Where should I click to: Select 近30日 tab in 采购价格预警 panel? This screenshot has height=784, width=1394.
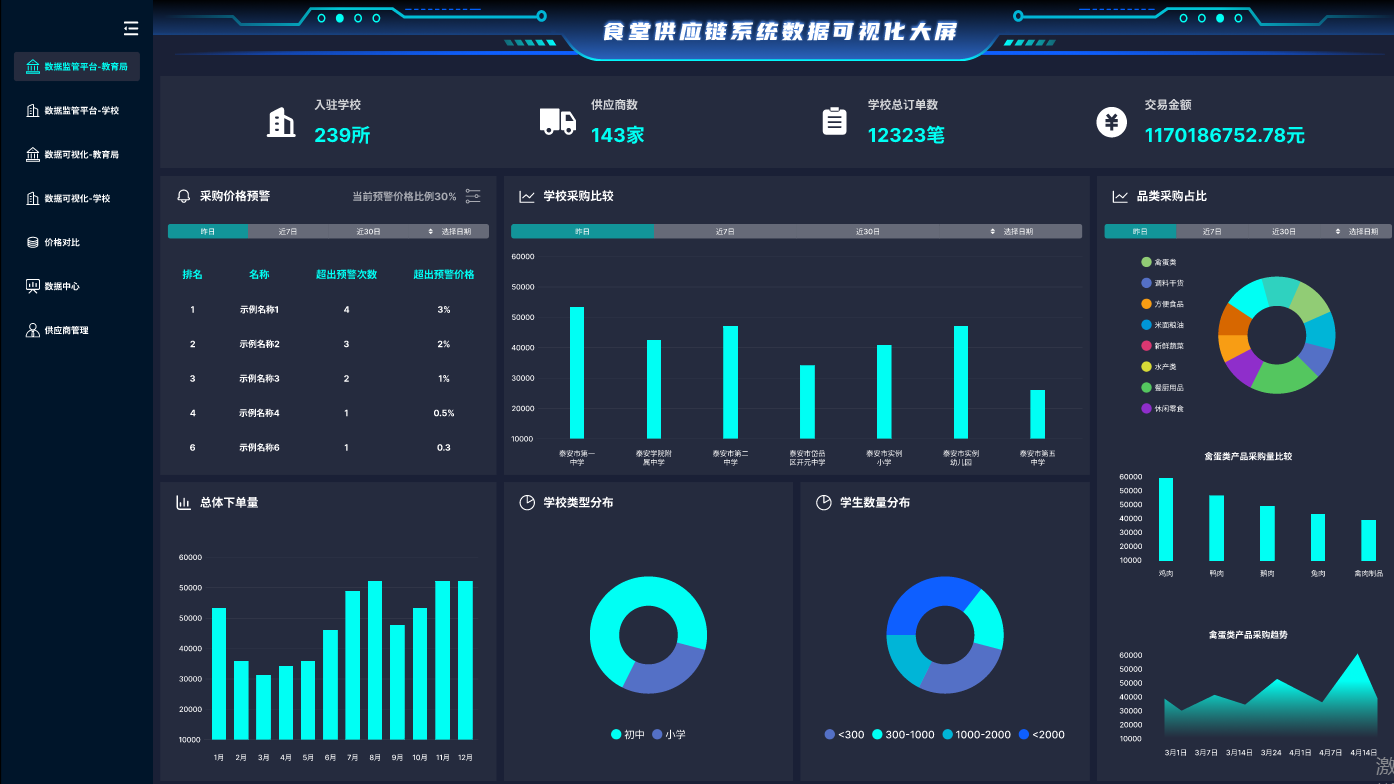(368, 231)
